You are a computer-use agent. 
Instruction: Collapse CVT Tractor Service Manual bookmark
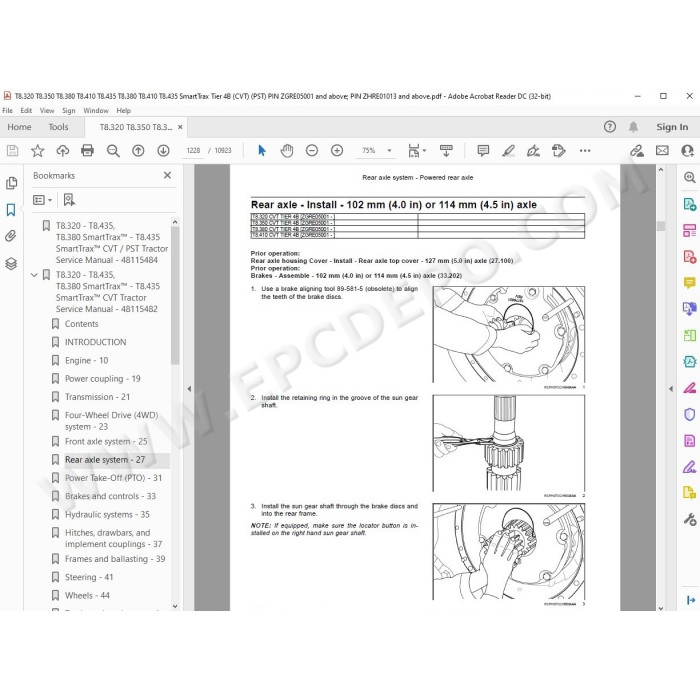34,275
